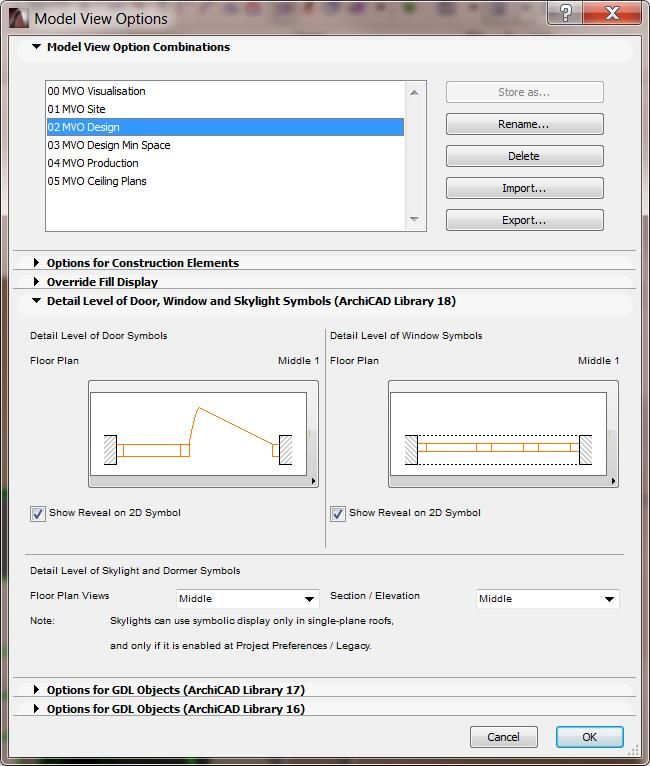Open the window symbol detail level preview
The image size is (650, 766).
coord(503,434)
